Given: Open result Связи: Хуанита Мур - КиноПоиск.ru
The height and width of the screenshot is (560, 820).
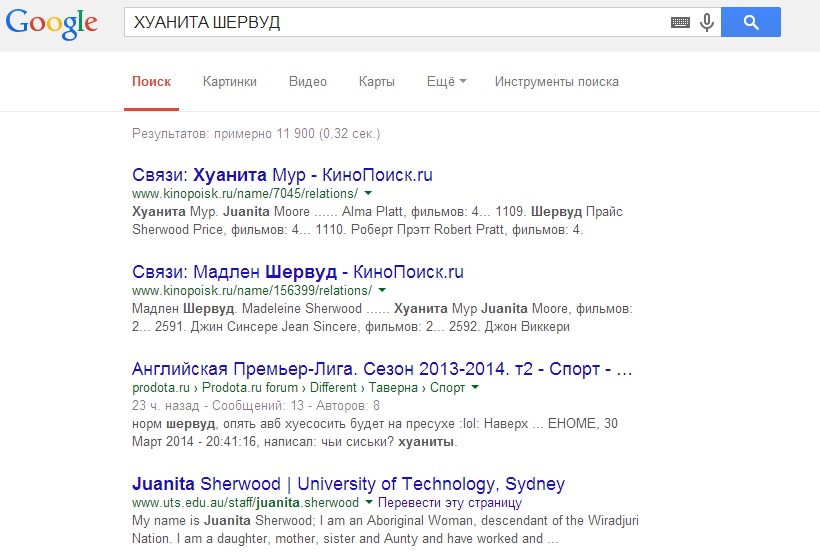Looking at the screenshot, I should (x=282, y=175).
